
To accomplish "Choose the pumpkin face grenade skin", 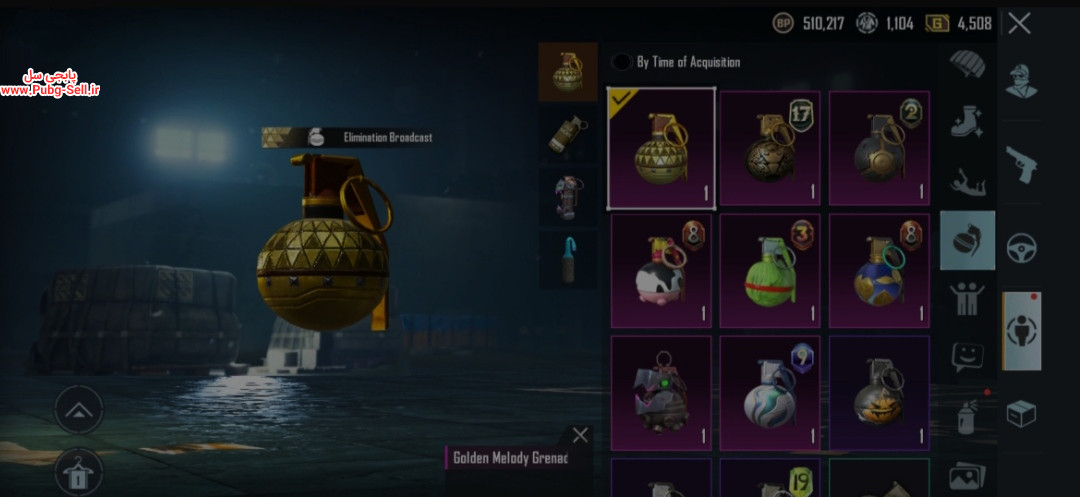I will tap(880, 393).
